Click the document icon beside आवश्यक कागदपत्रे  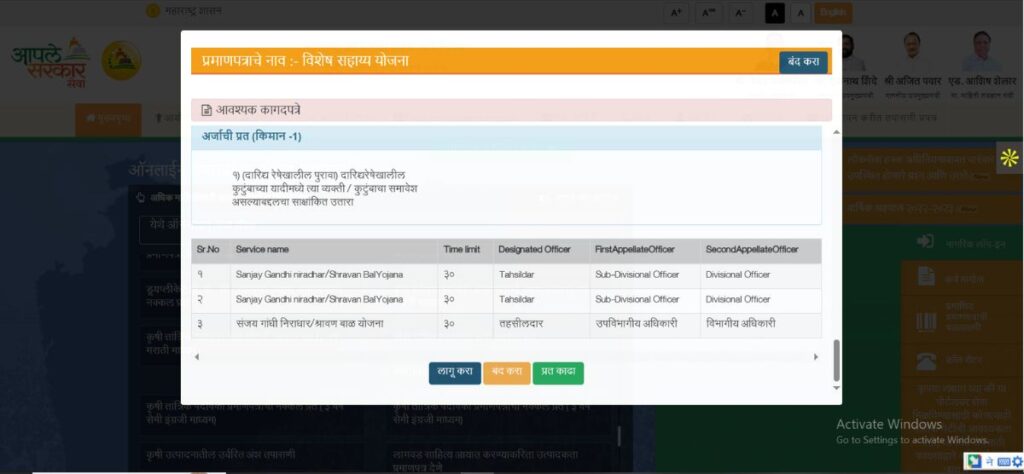point(206,110)
